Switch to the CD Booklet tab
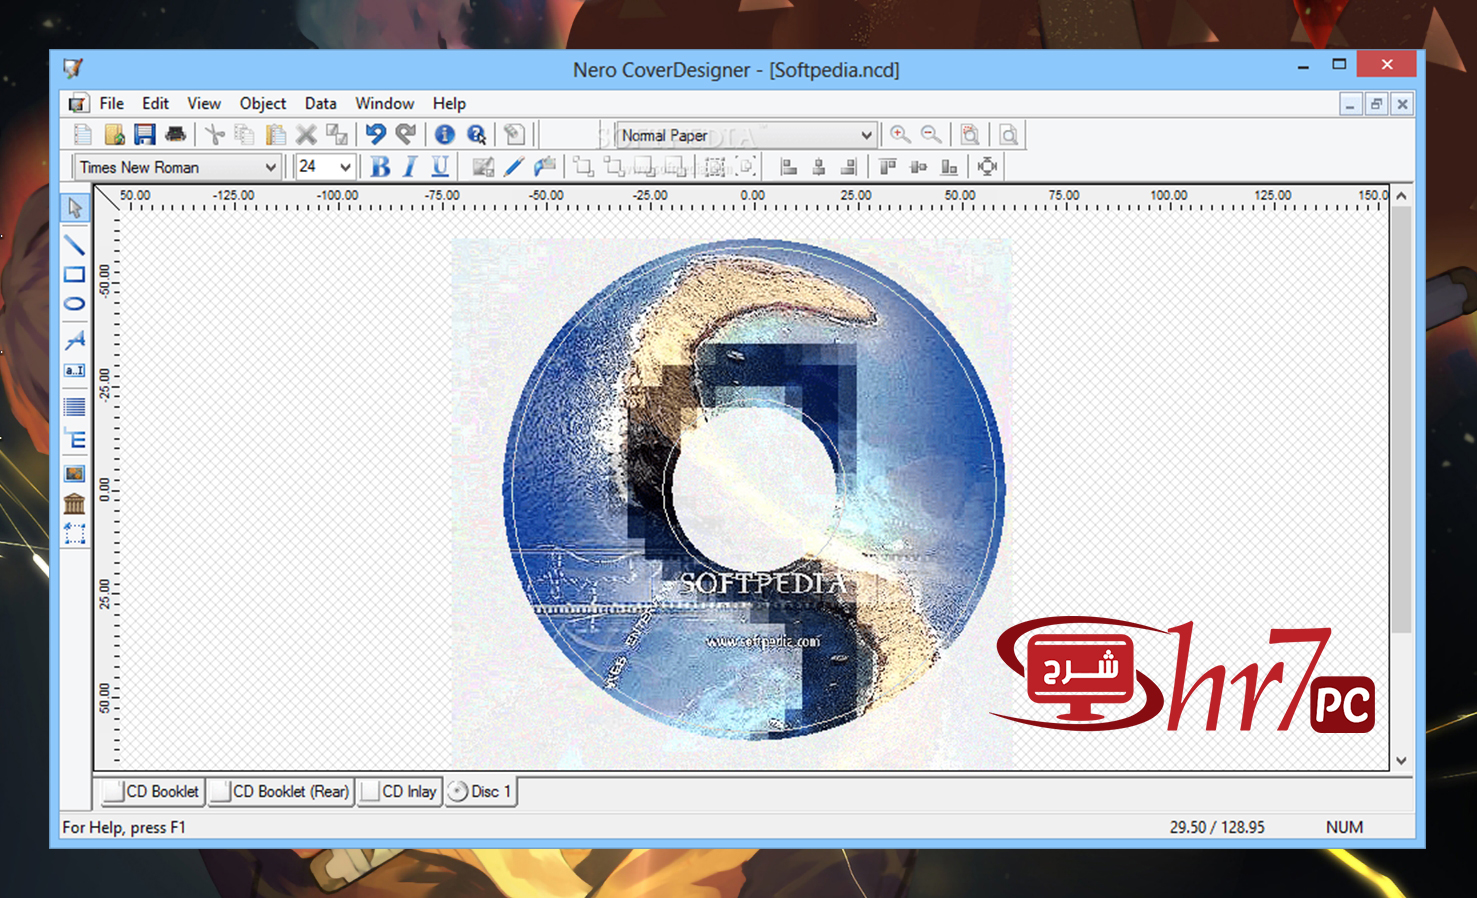Image resolution: width=1477 pixels, height=898 pixels. 153,792
